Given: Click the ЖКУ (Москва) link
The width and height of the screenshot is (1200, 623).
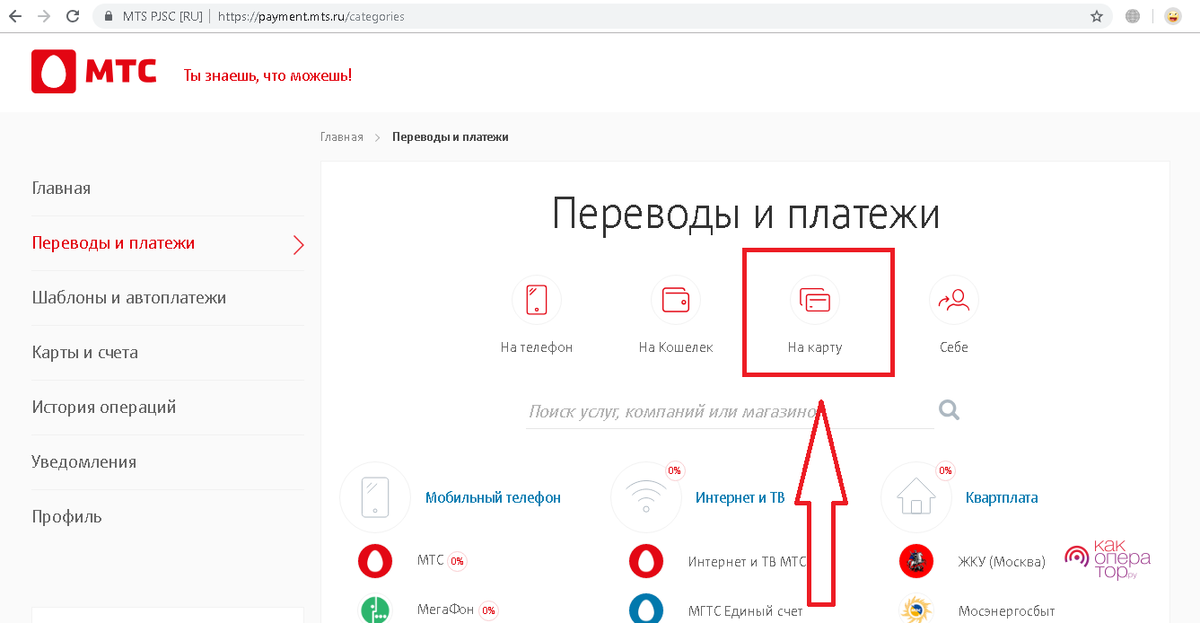Looking at the screenshot, I should coord(1002,562).
